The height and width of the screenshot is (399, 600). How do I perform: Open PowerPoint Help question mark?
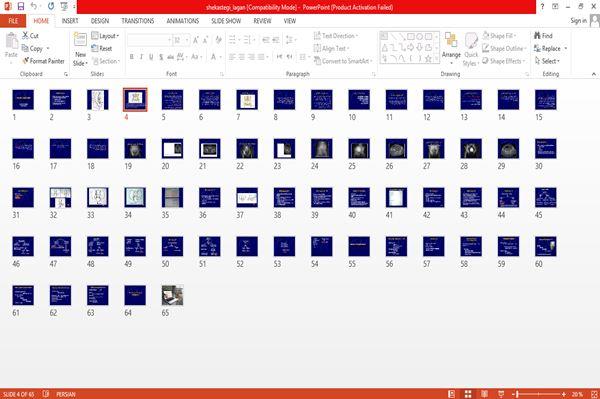coord(542,6)
